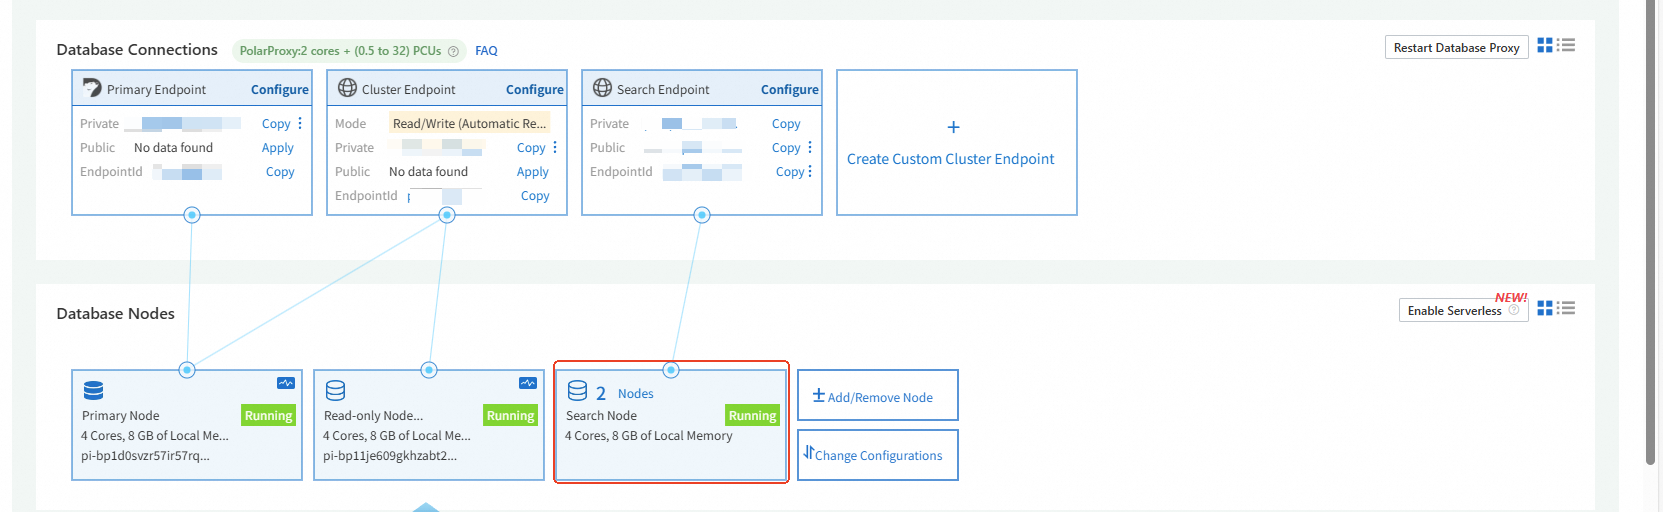Switch Database Nodes to grid view

[x=1545, y=308]
